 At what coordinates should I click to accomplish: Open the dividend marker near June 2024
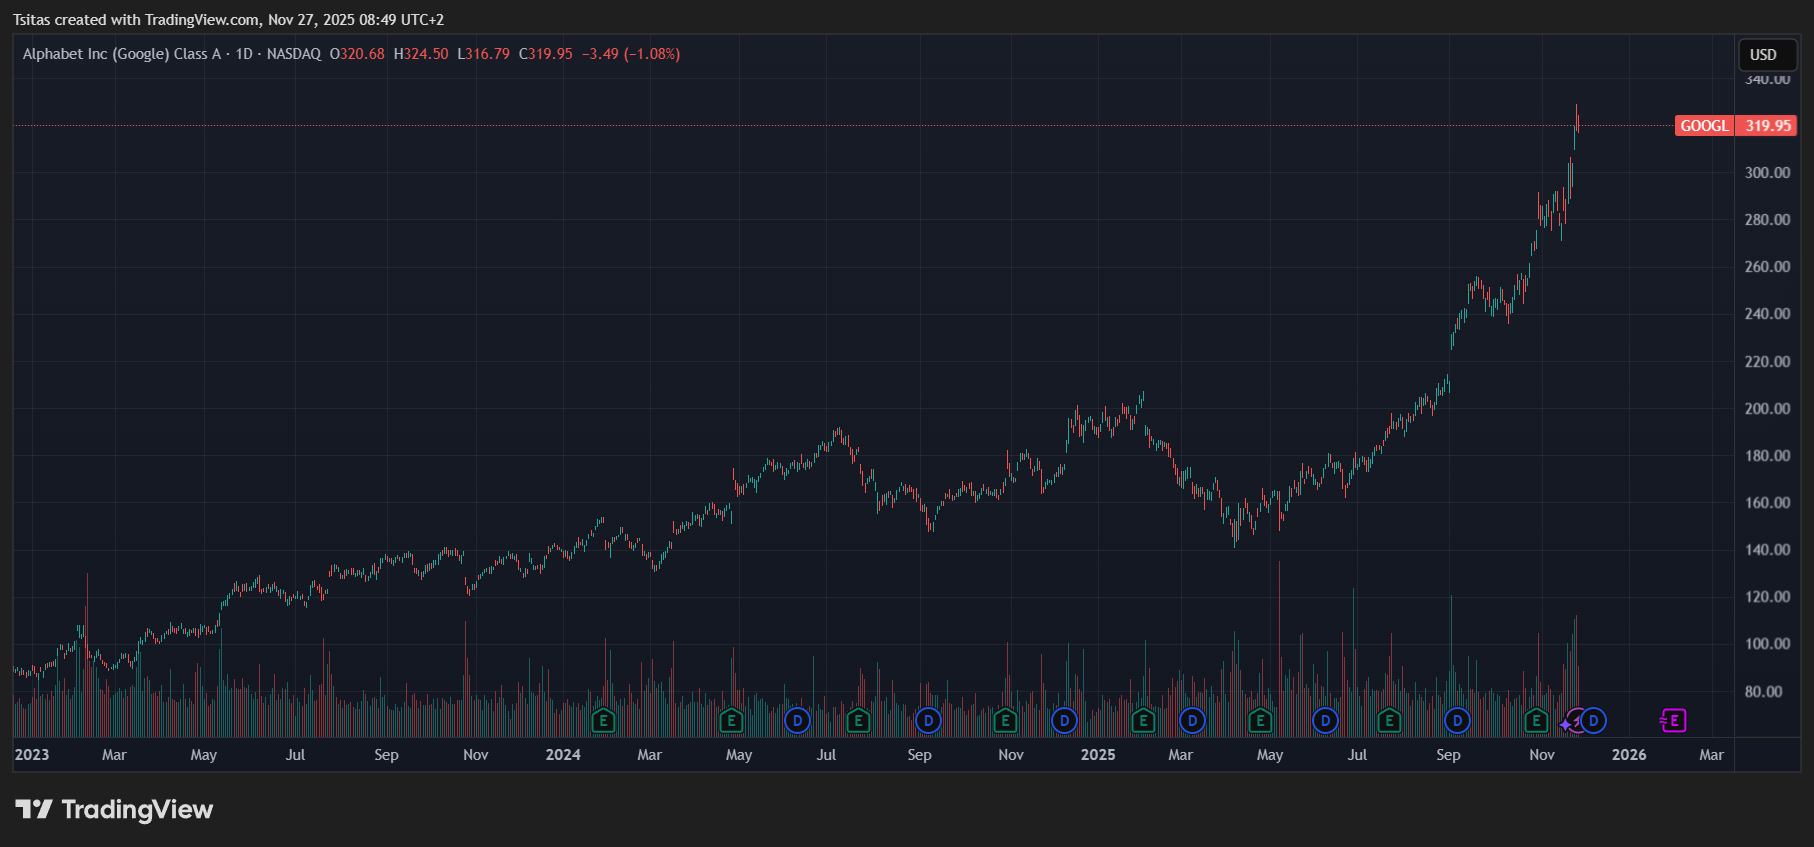click(x=797, y=720)
